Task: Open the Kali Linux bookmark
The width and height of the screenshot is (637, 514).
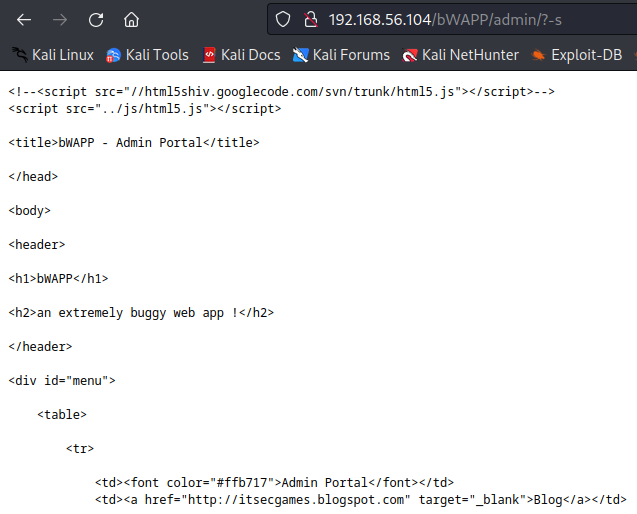Action: point(53,55)
